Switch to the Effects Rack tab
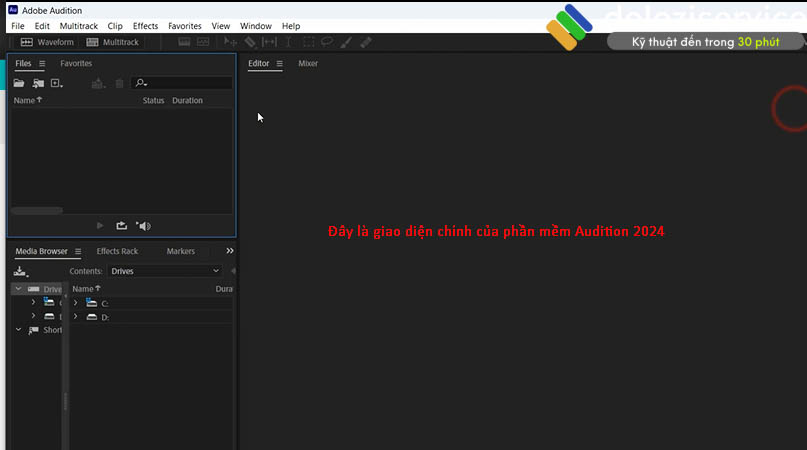This screenshot has height=450, width=807. pyautogui.click(x=117, y=251)
